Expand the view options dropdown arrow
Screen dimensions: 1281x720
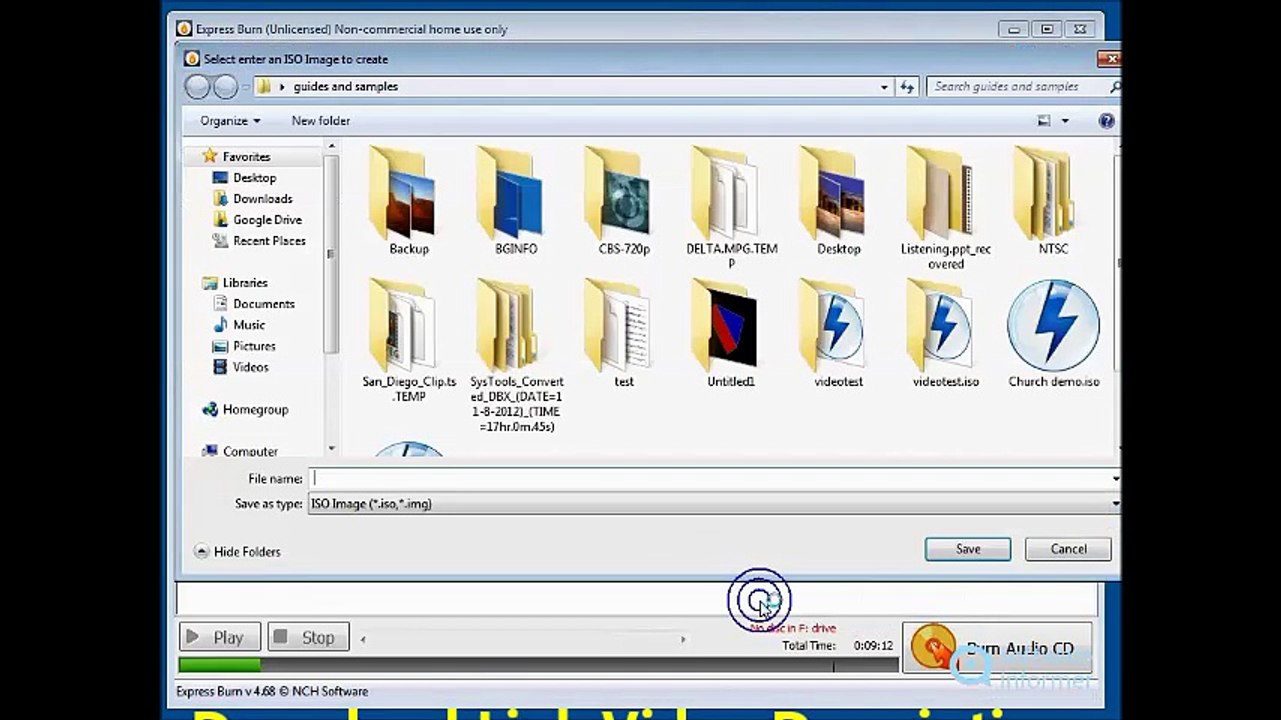tap(1065, 121)
